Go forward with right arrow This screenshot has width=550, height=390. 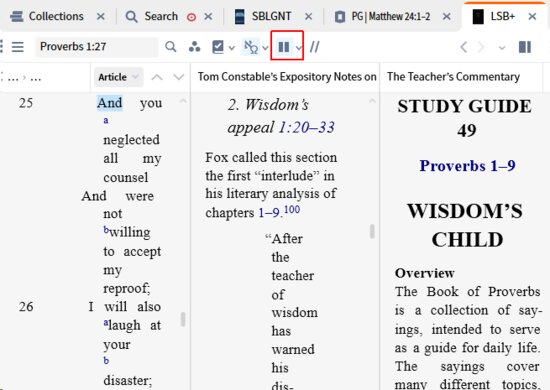[481, 47]
